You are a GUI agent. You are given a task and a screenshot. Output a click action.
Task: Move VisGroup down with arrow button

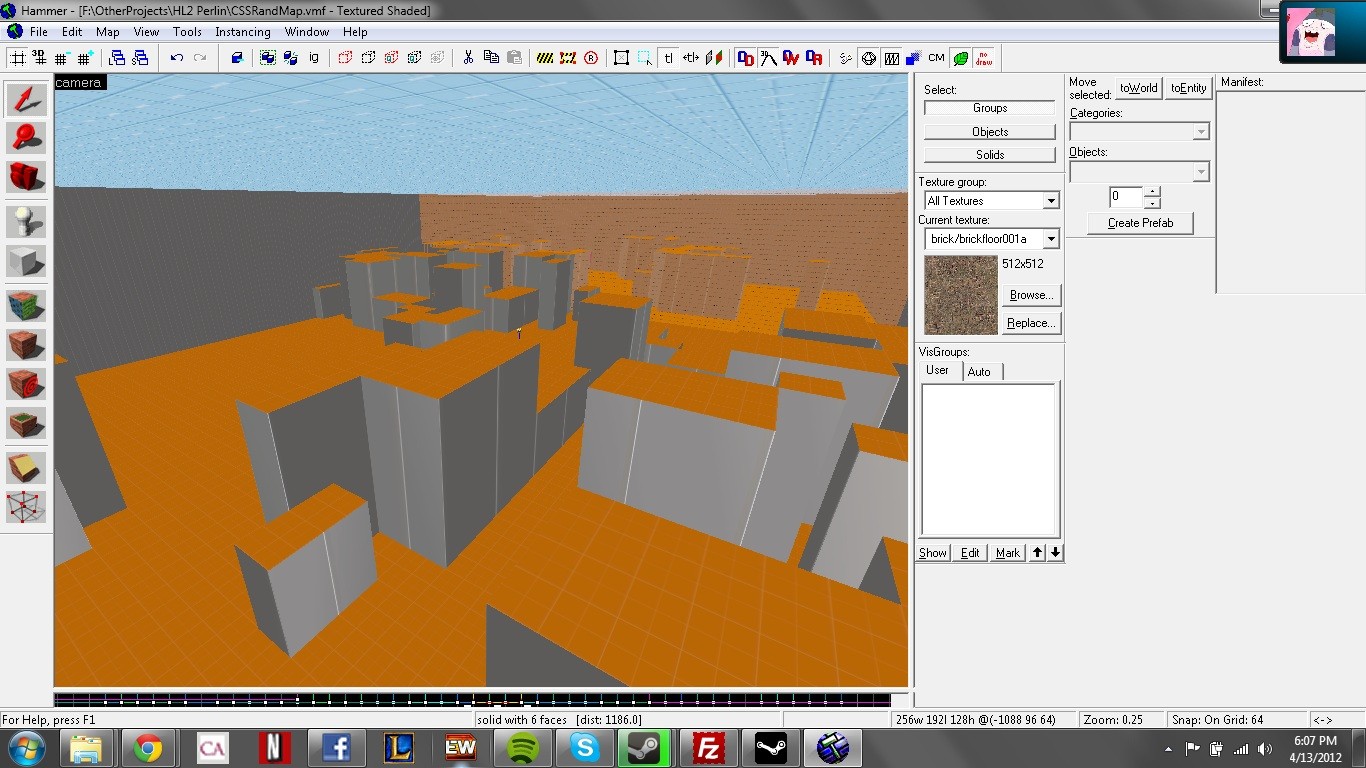(x=1055, y=552)
